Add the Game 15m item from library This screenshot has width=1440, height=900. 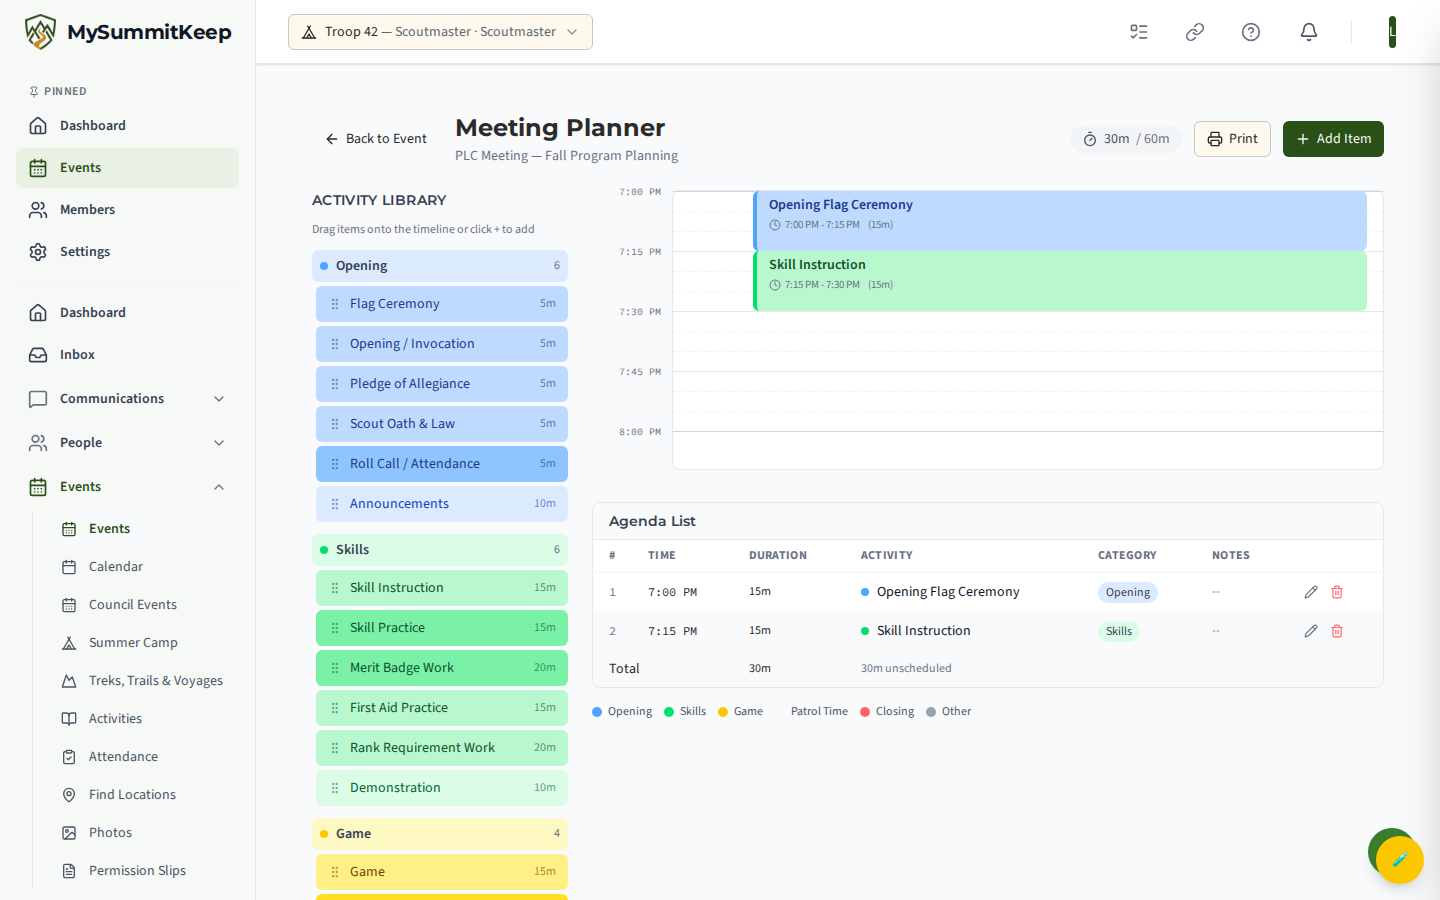(x=442, y=872)
